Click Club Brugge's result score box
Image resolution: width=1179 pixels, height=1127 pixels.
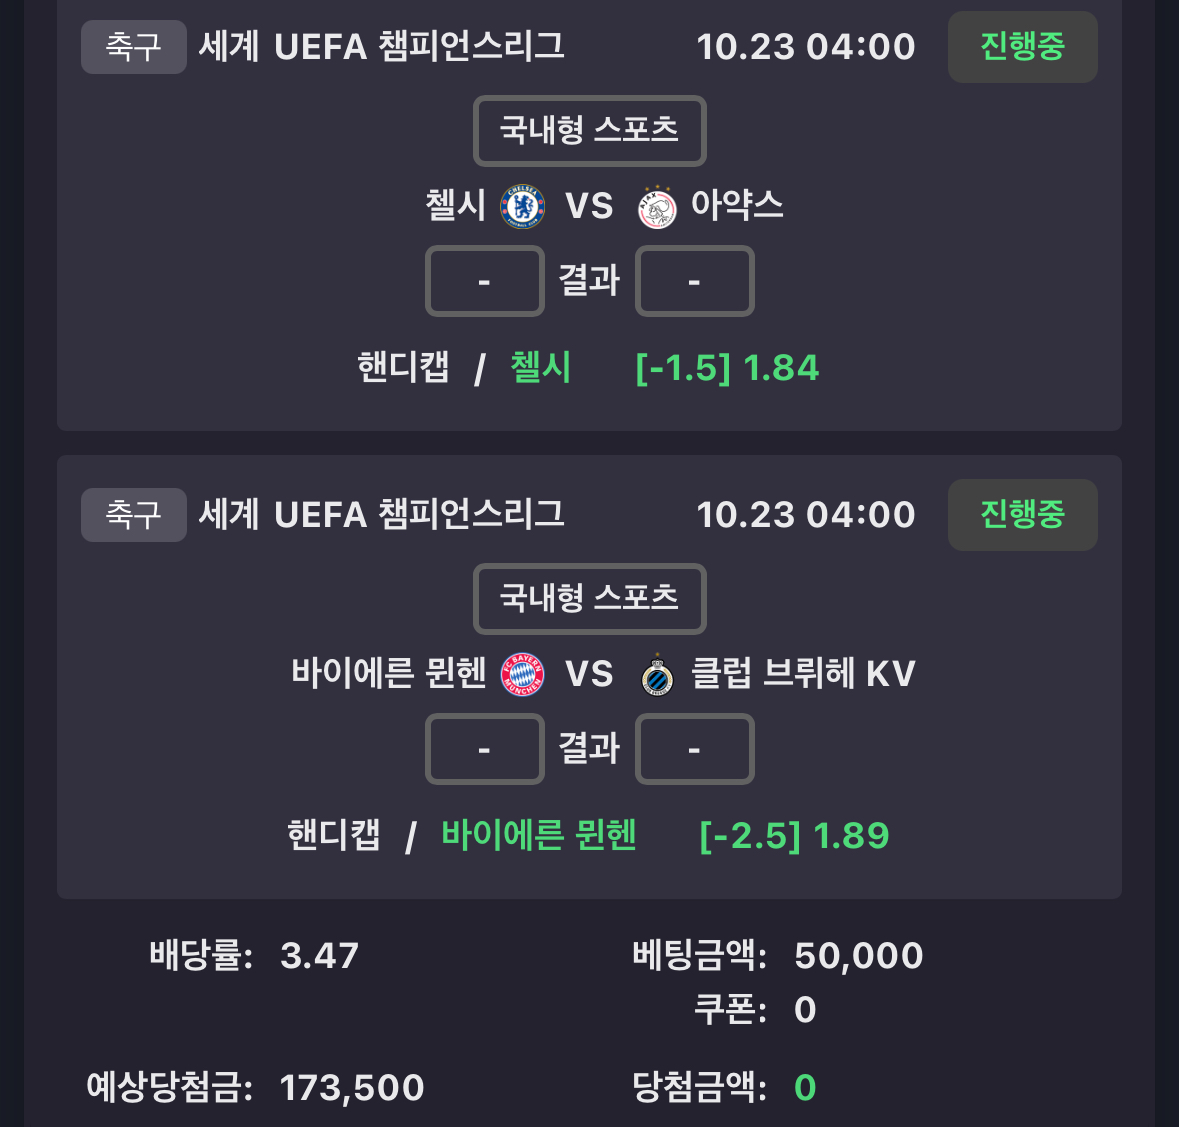[x=694, y=749]
